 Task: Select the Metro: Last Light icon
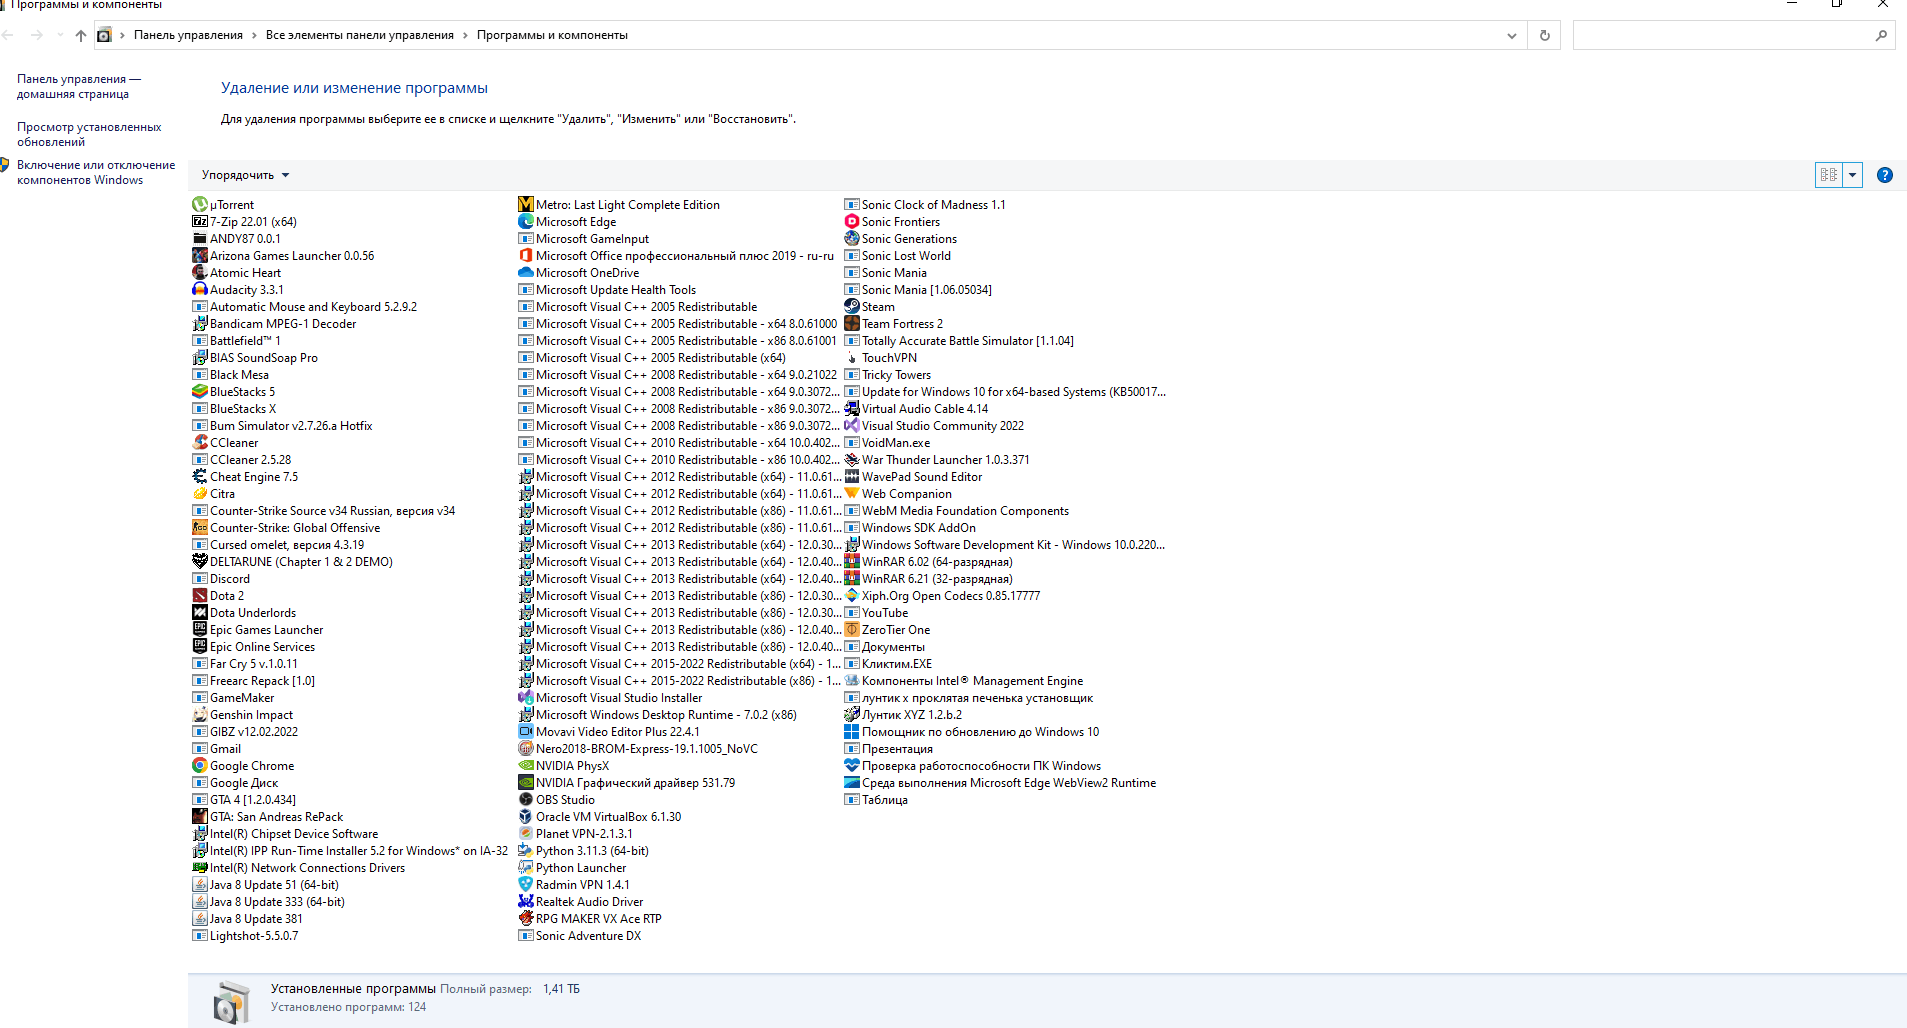(x=526, y=204)
